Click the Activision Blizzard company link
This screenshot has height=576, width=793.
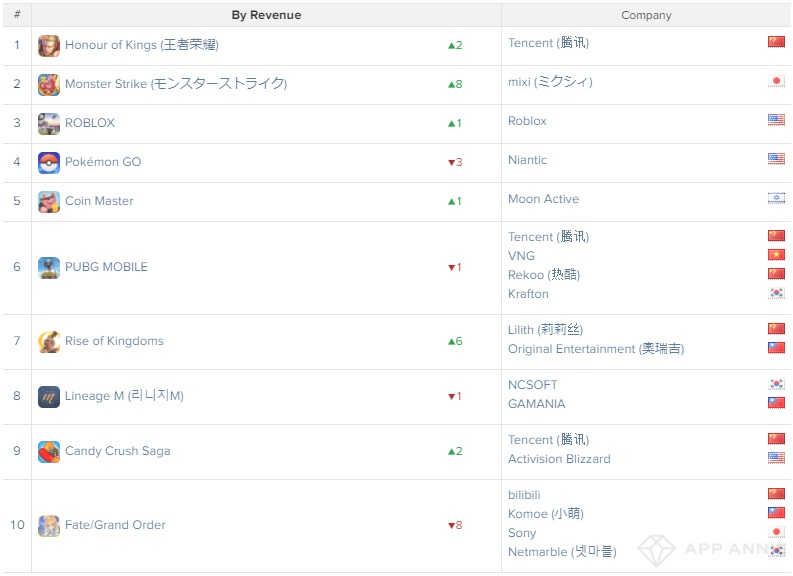(x=559, y=459)
